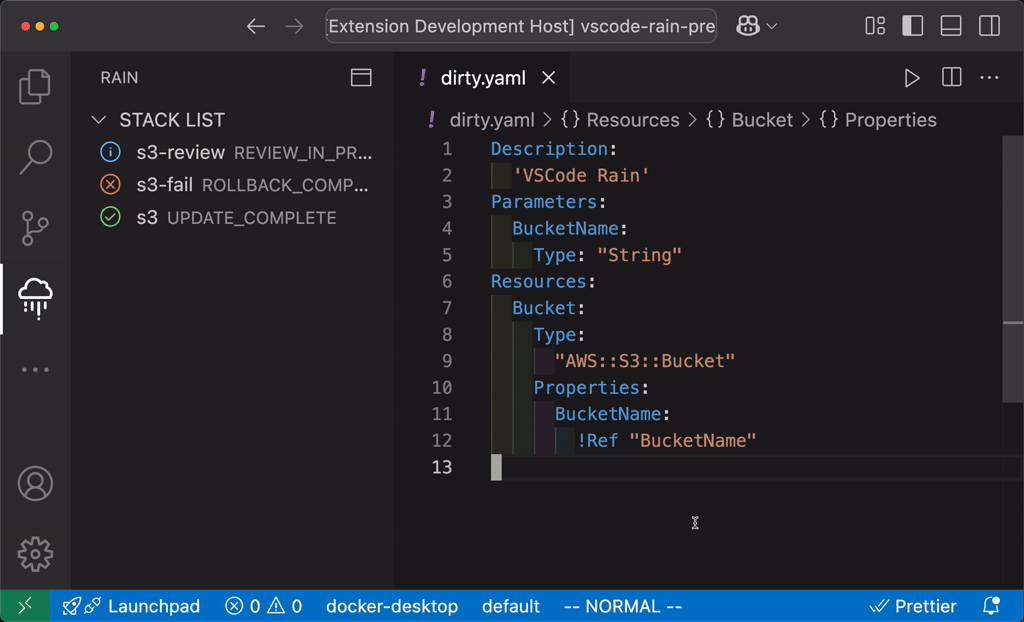Click Type: "String" on line 5
The image size is (1024, 622).
click(x=607, y=255)
